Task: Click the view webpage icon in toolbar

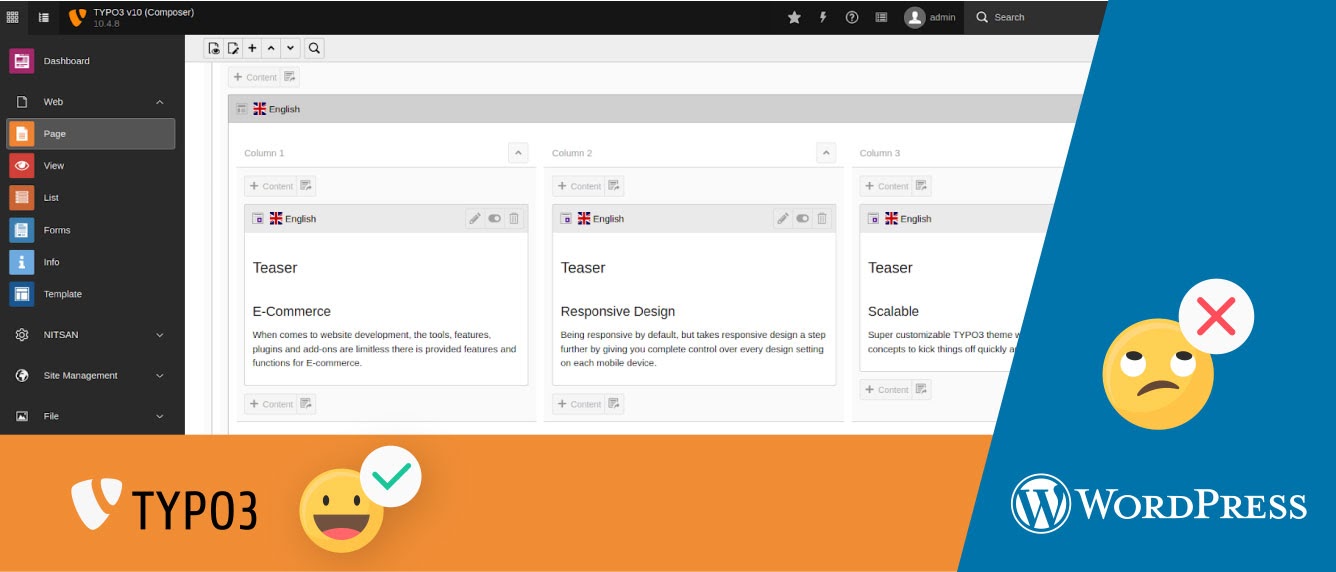Action: click(x=213, y=48)
